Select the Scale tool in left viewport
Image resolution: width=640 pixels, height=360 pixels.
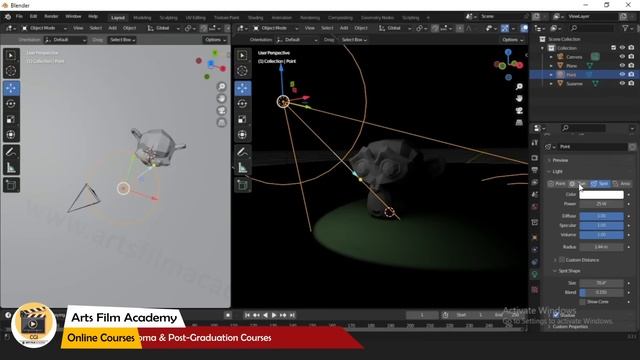11,119
